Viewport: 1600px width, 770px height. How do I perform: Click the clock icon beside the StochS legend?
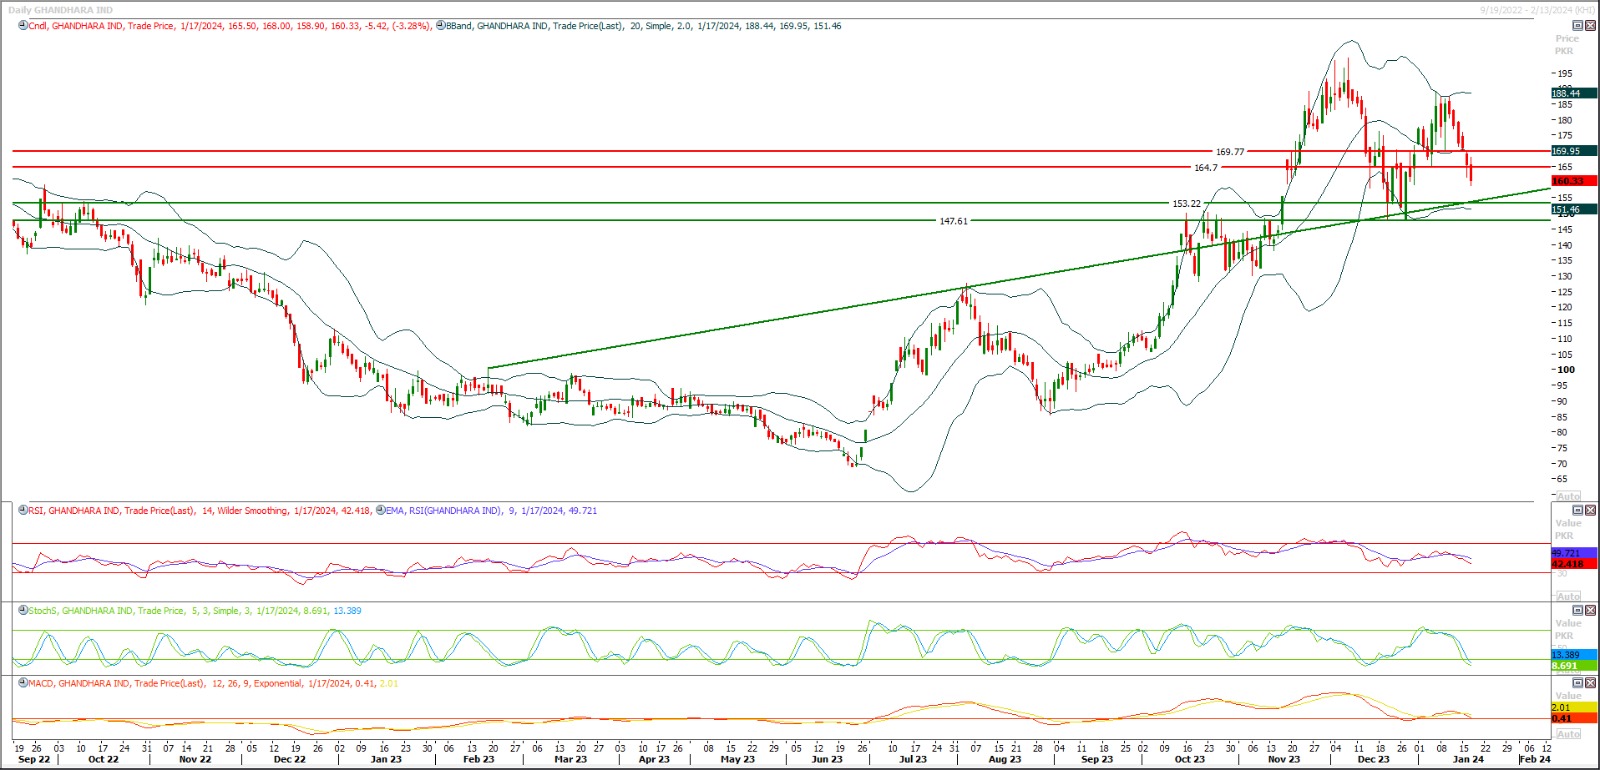[23, 610]
